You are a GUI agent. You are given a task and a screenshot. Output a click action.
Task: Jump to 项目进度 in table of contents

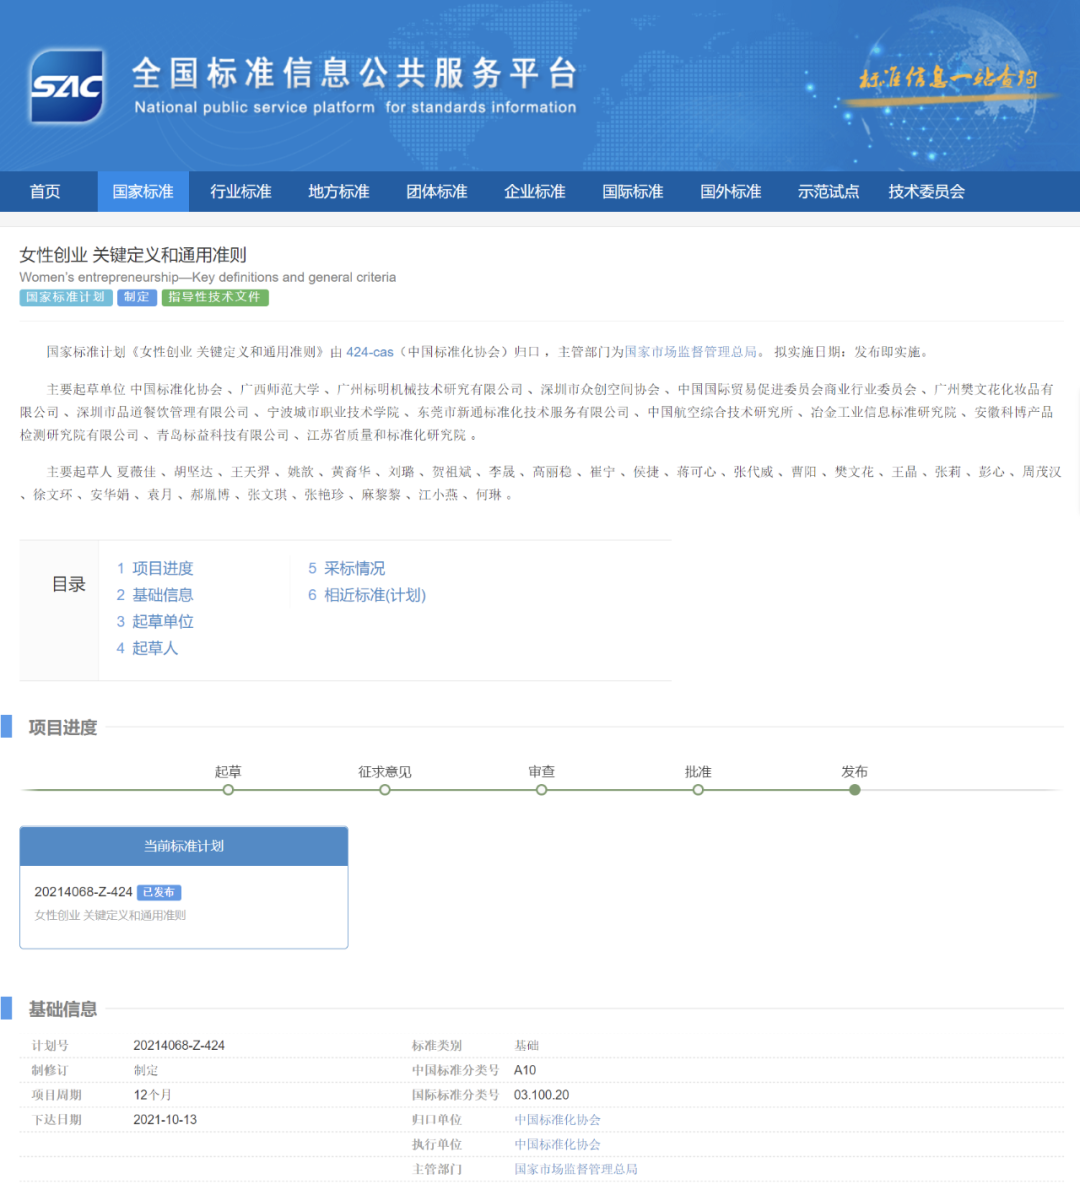[x=162, y=568]
